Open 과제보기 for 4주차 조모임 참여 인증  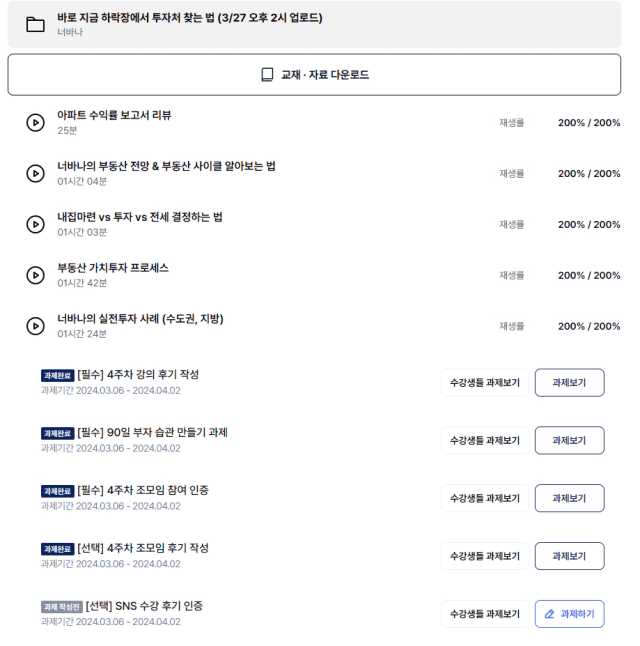click(570, 498)
